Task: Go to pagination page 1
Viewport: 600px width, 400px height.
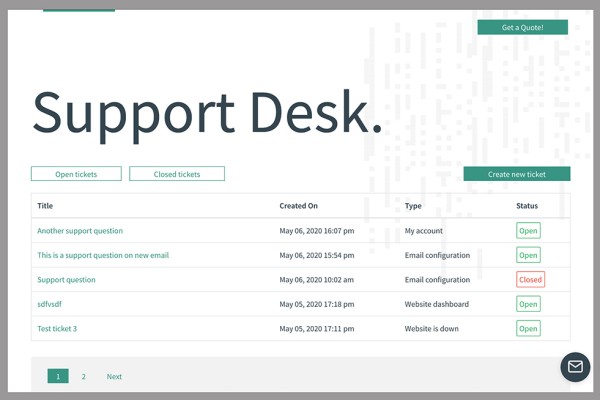Action: (x=58, y=376)
